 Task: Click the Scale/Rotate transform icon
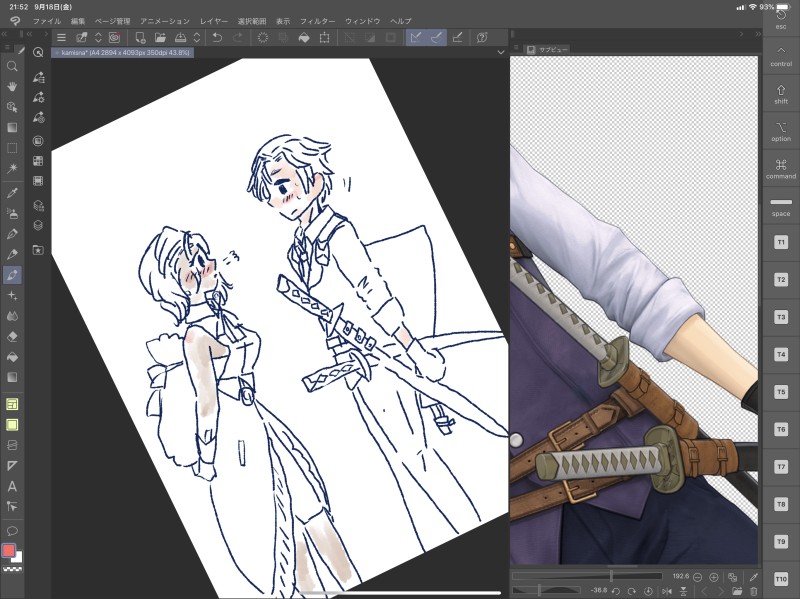coord(324,37)
